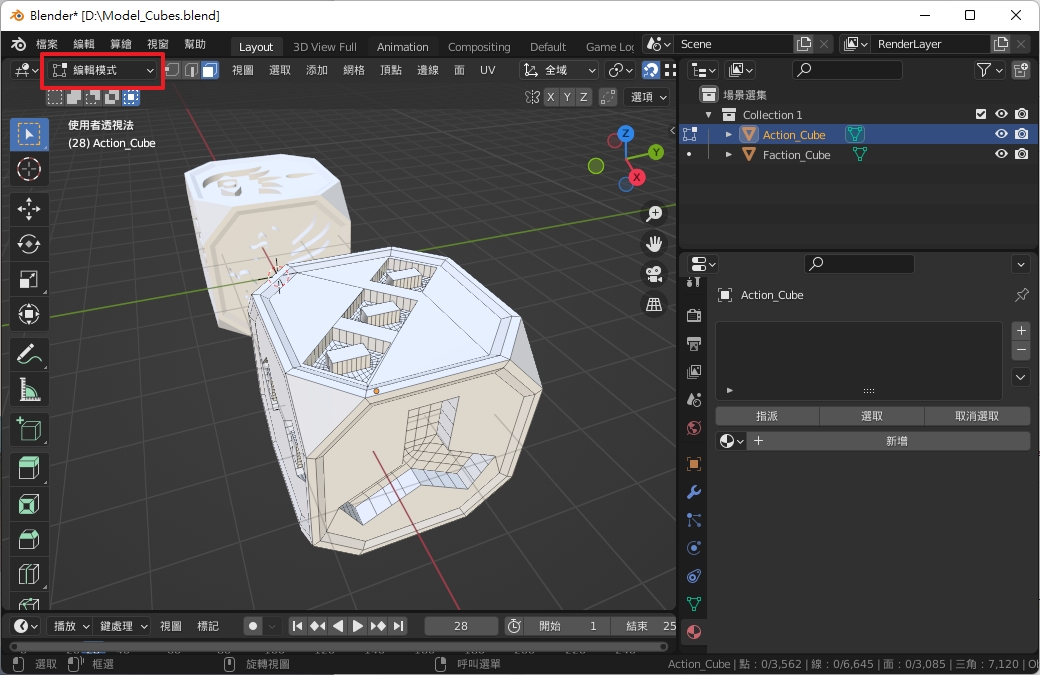Open the Material properties tab
The height and width of the screenshot is (675, 1040).
[694, 632]
